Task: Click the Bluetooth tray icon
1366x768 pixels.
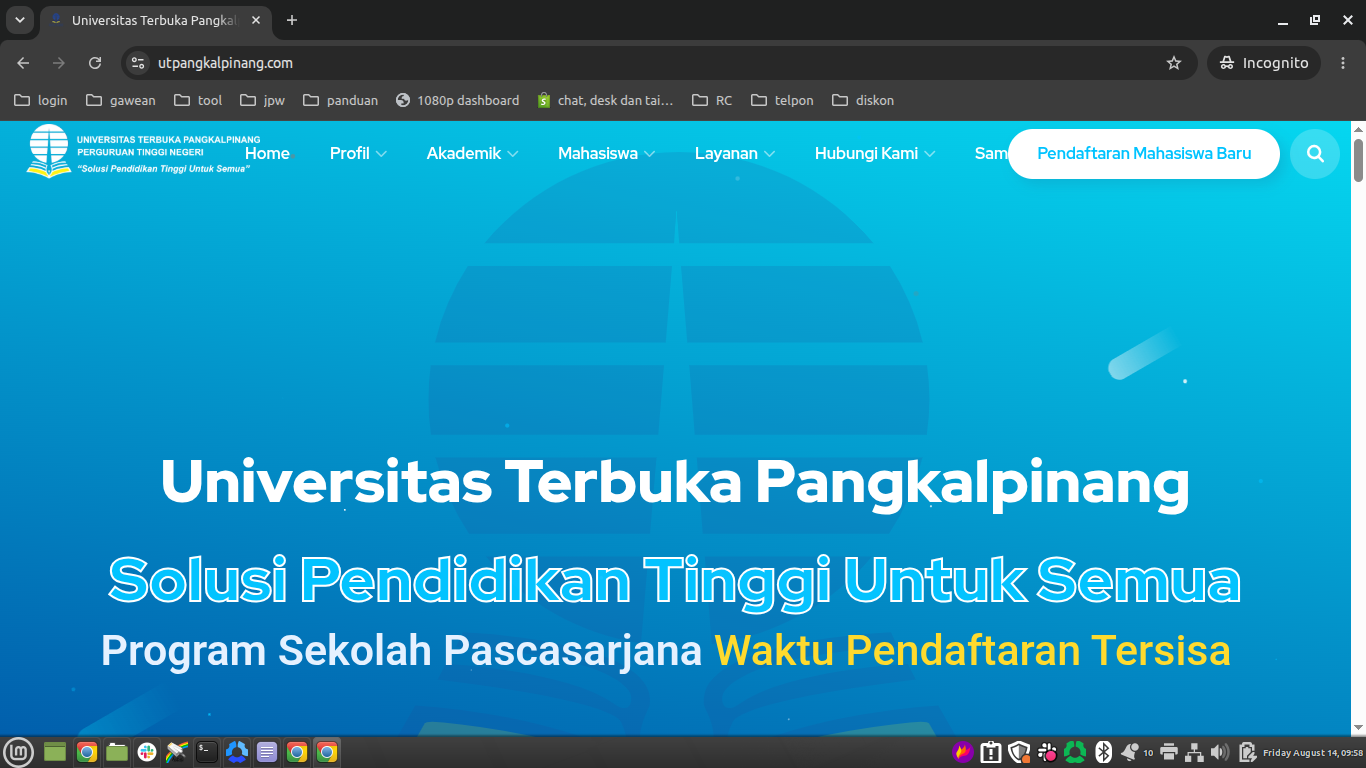Action: click(x=1103, y=752)
